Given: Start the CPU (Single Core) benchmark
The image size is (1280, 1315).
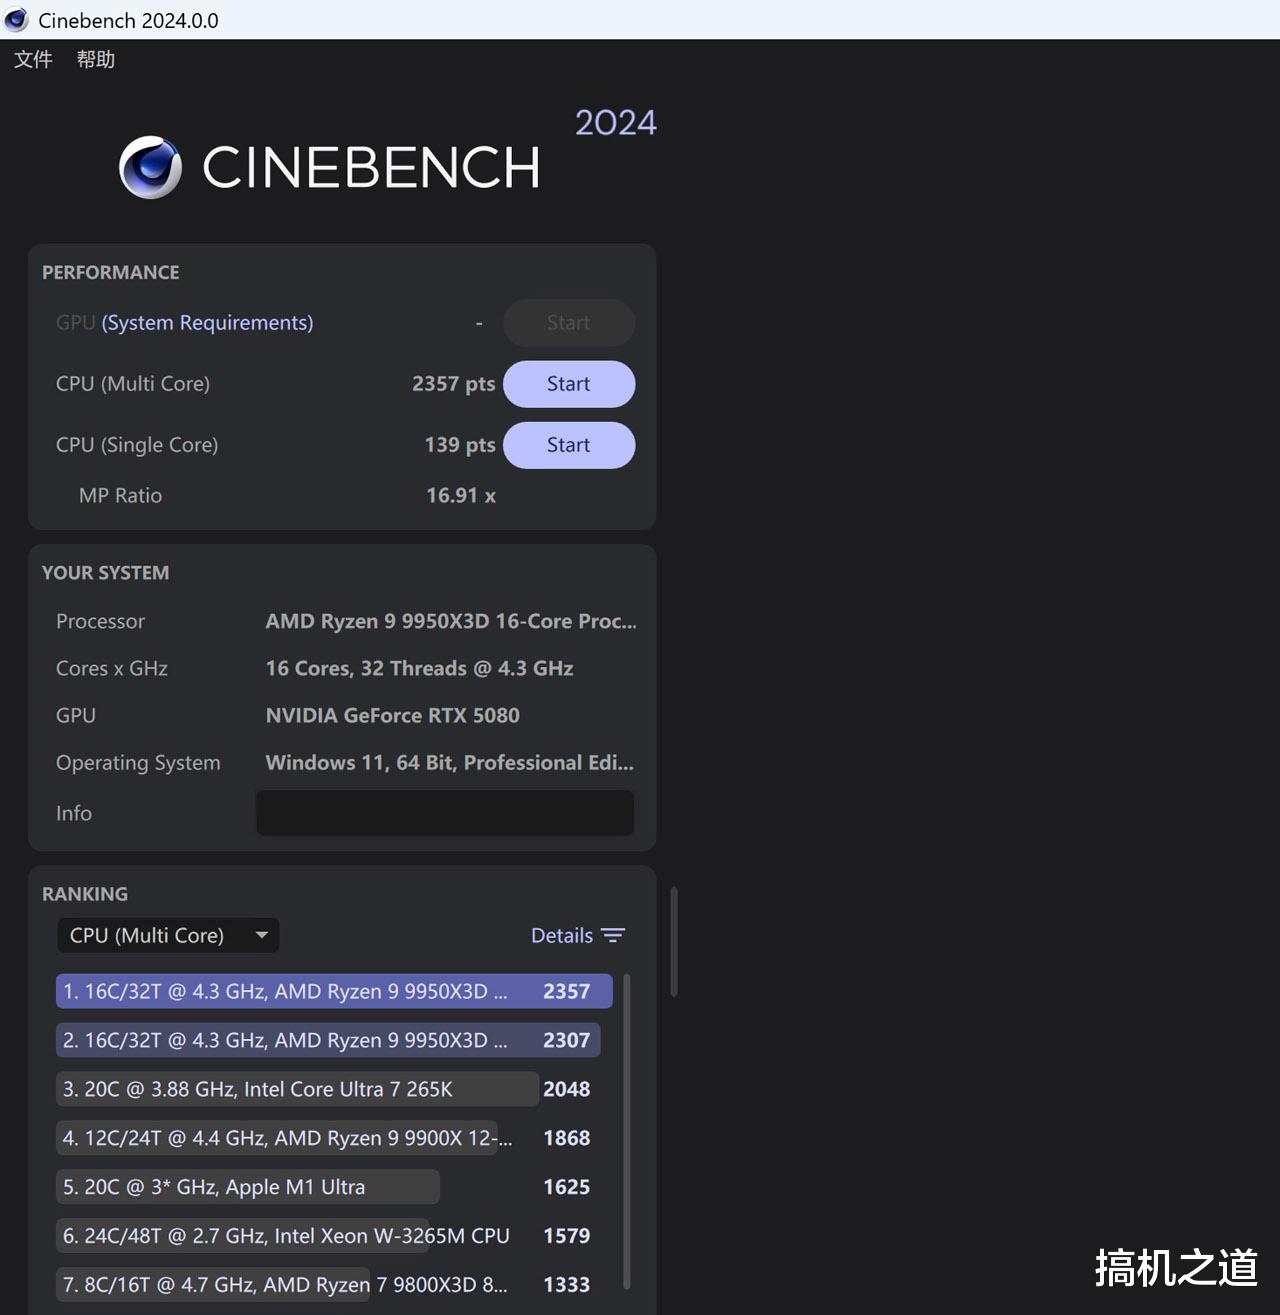Looking at the screenshot, I should (569, 445).
